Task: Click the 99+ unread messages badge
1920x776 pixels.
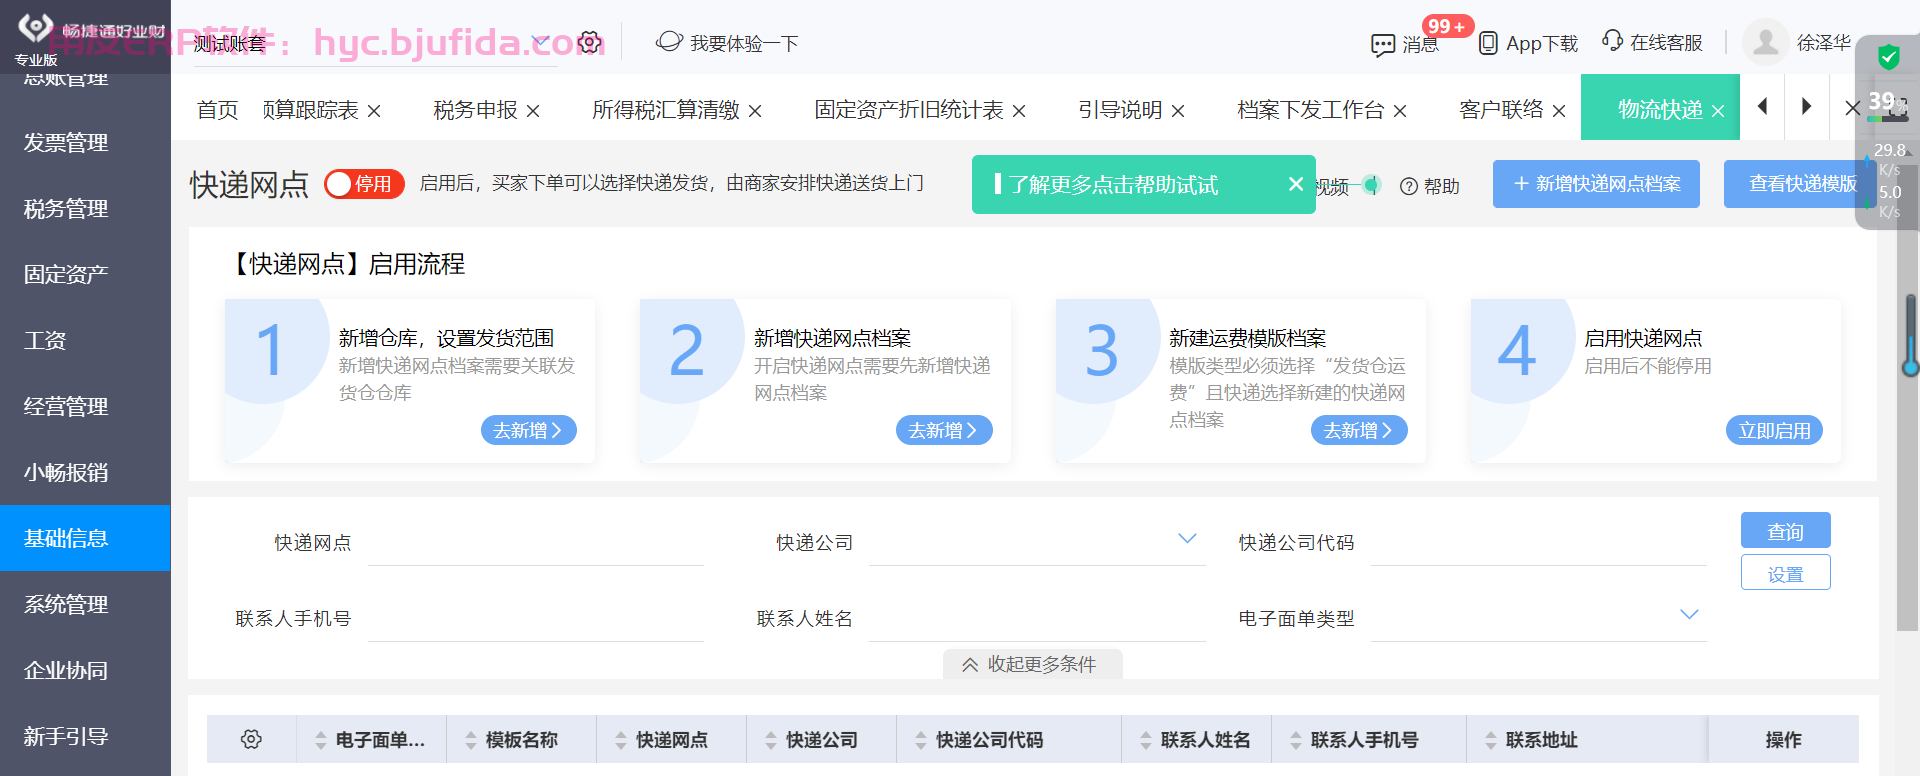Action: pyautogui.click(x=1447, y=26)
